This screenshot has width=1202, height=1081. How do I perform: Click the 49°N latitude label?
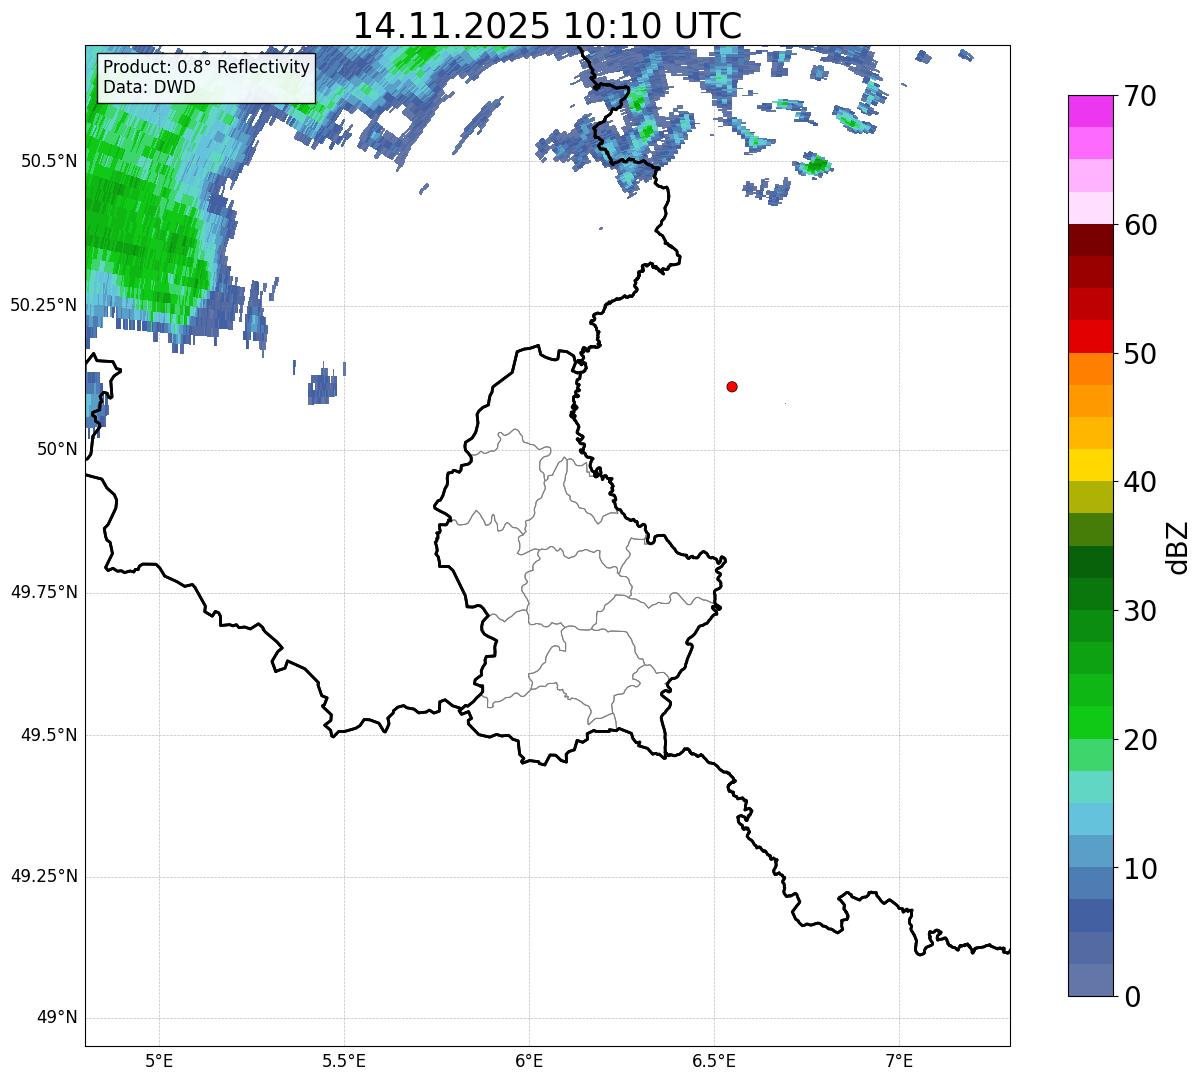[x=57, y=1018]
